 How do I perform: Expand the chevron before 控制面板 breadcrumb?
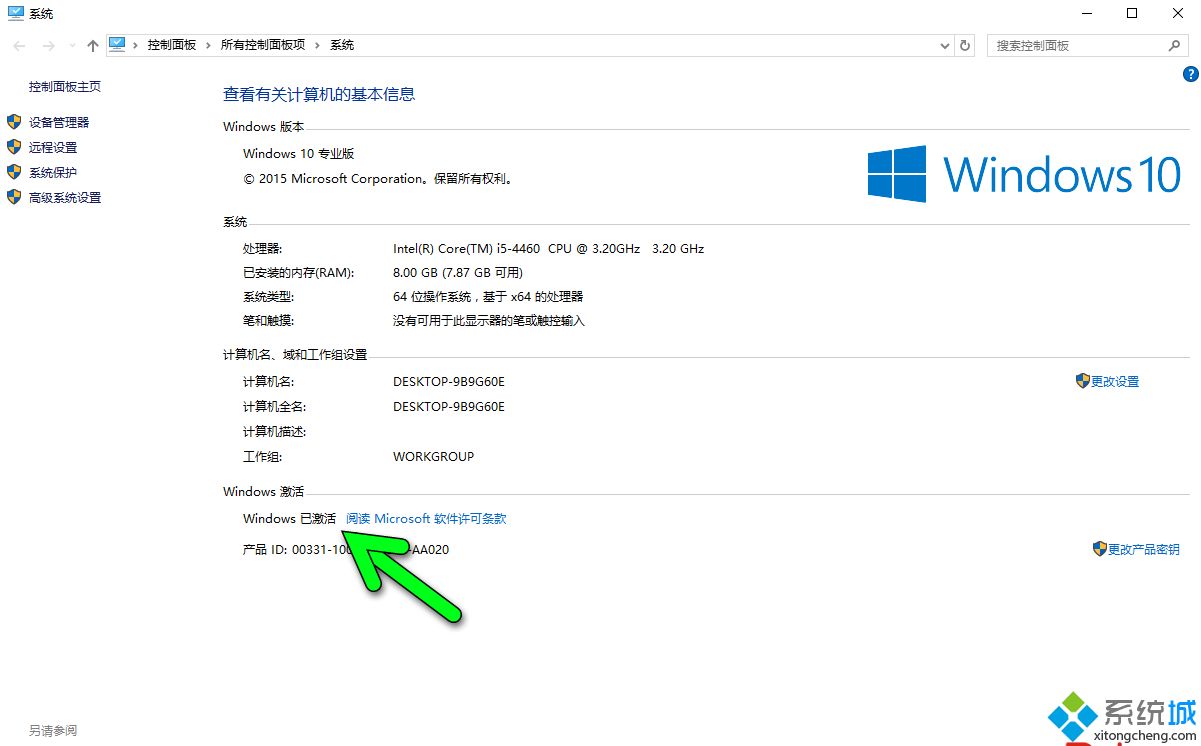136,46
